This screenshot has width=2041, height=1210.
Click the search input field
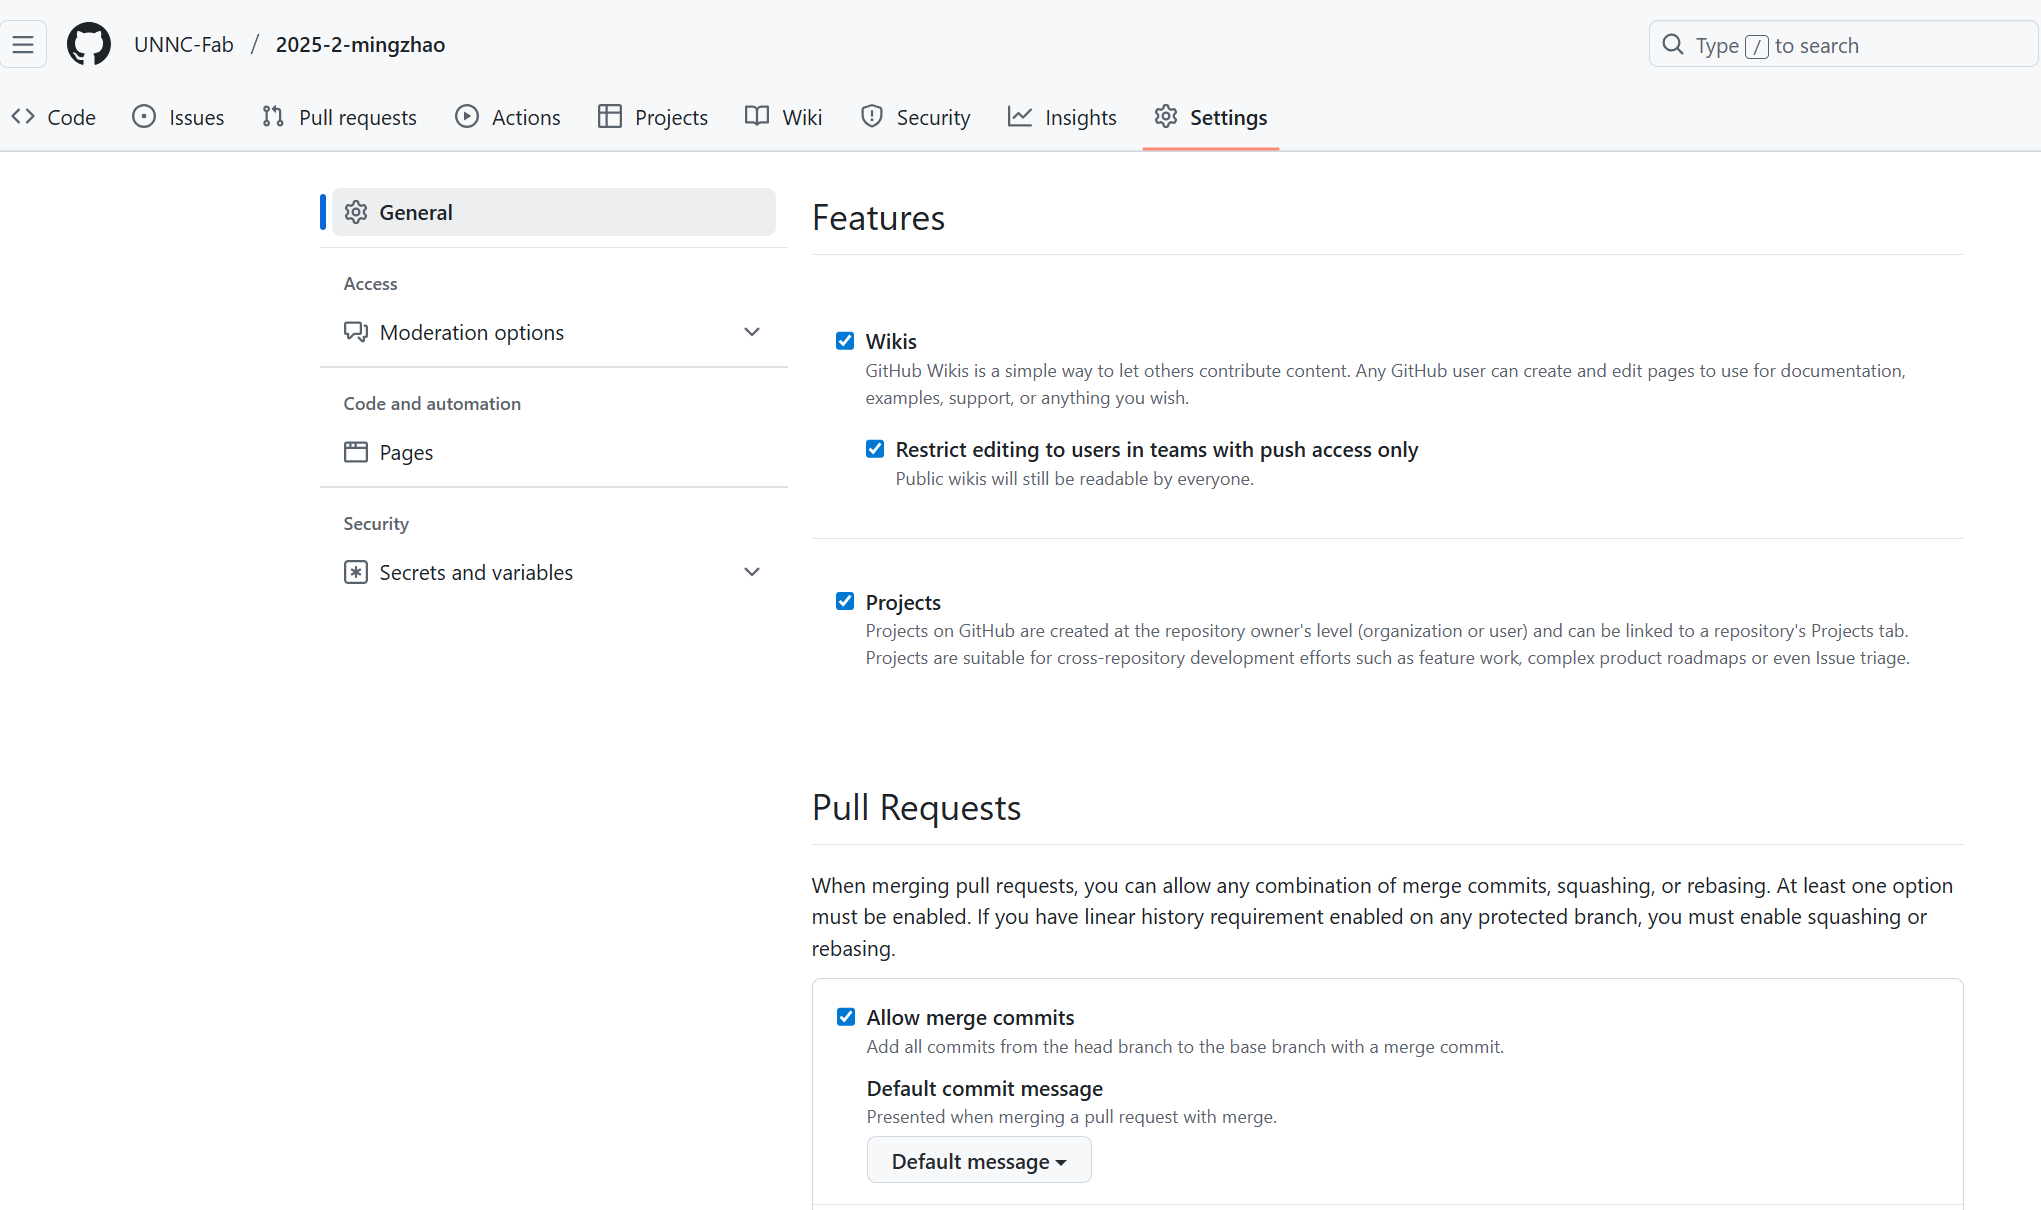[1843, 45]
